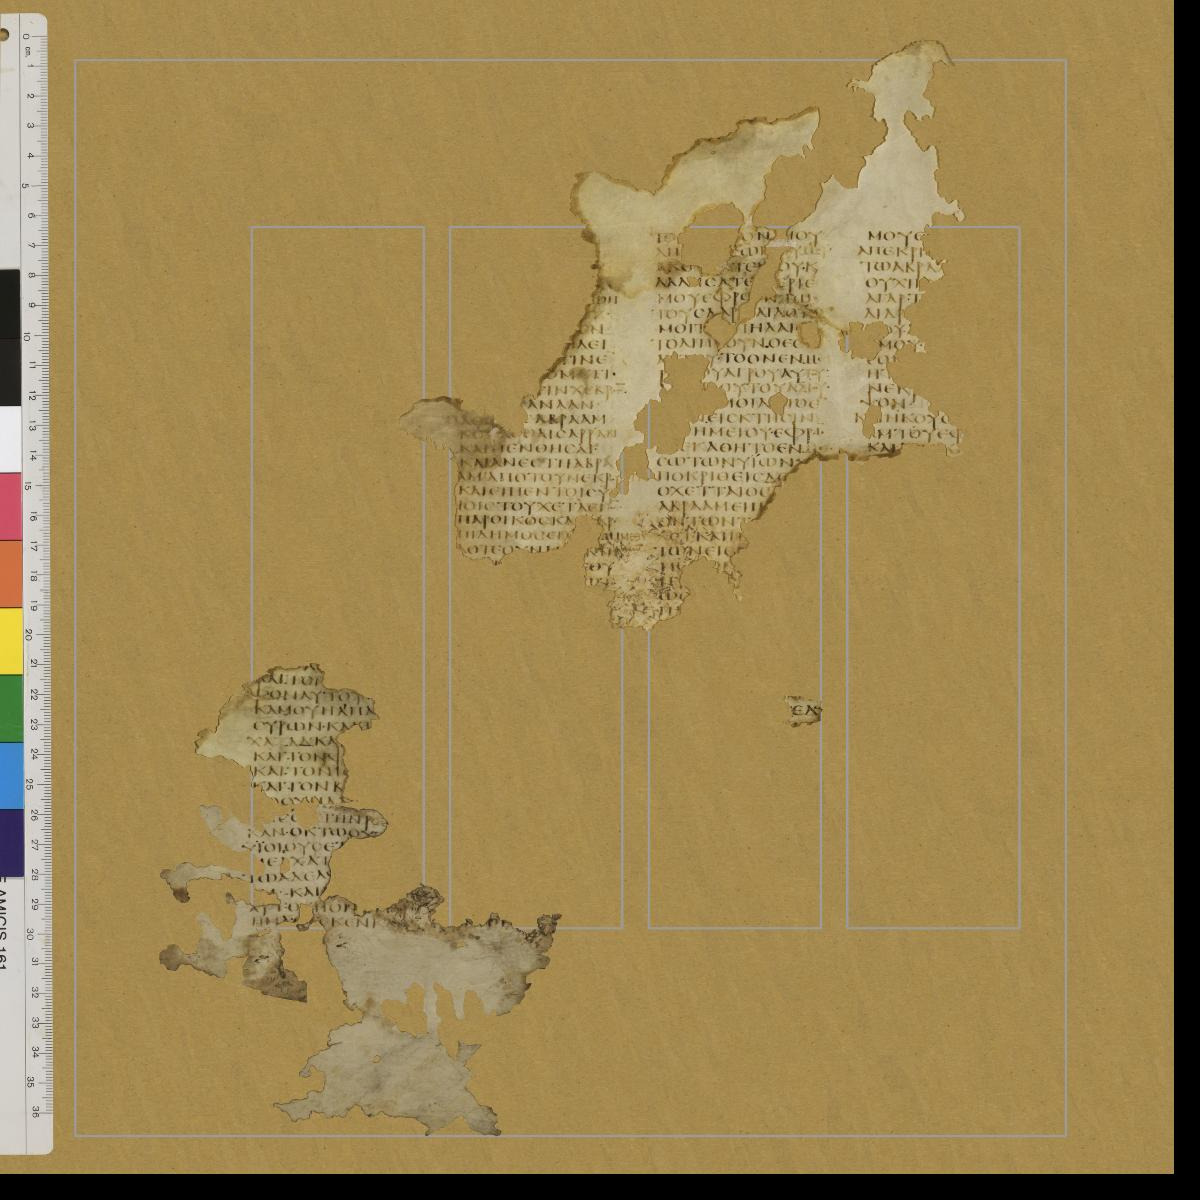Click the tiny isolated fragment reading 'EA'

point(804,710)
